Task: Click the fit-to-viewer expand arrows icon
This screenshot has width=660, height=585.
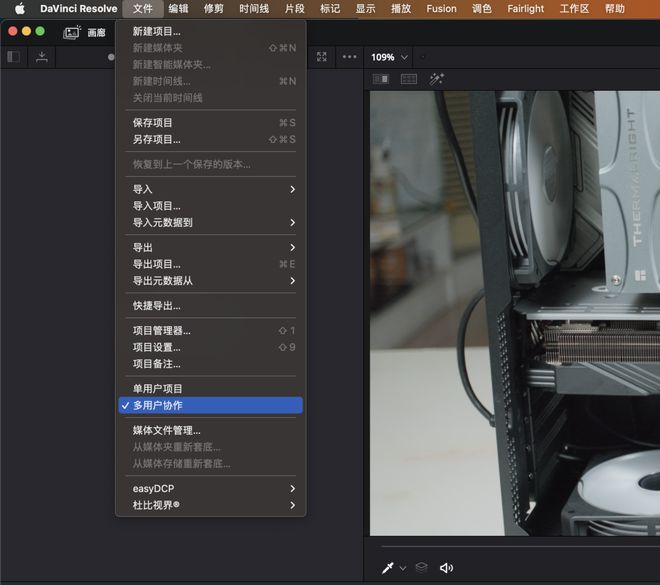Action: click(322, 57)
